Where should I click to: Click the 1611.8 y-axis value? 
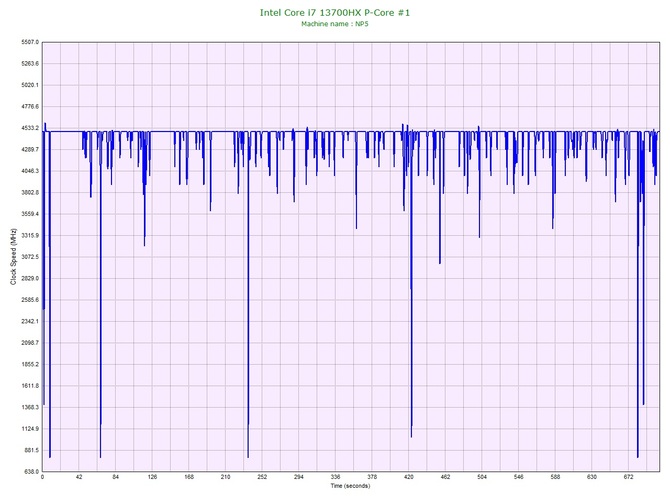click(30, 385)
